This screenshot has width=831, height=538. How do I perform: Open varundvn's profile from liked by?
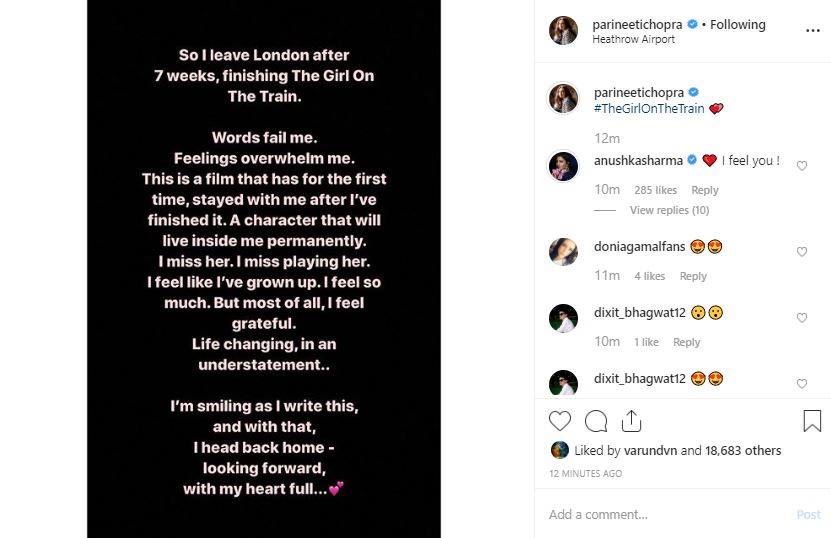point(650,451)
